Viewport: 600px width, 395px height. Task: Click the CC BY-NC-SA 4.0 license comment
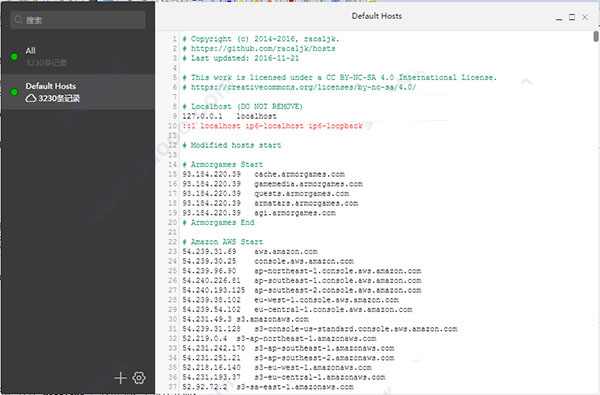tap(340, 78)
